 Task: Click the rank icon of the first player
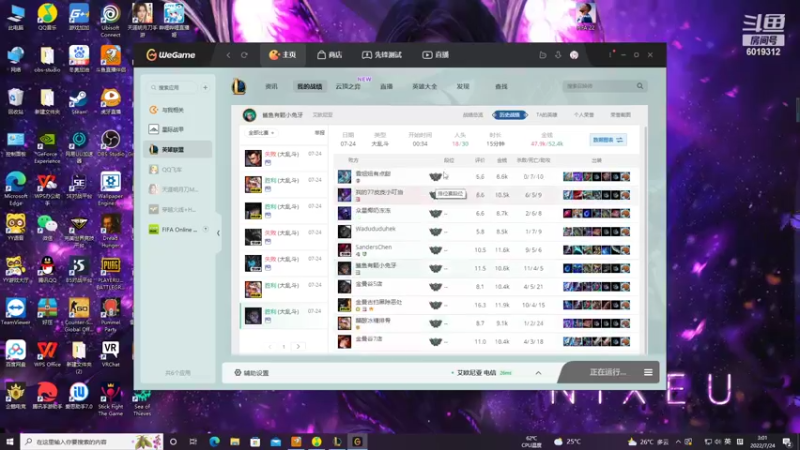[x=435, y=177]
